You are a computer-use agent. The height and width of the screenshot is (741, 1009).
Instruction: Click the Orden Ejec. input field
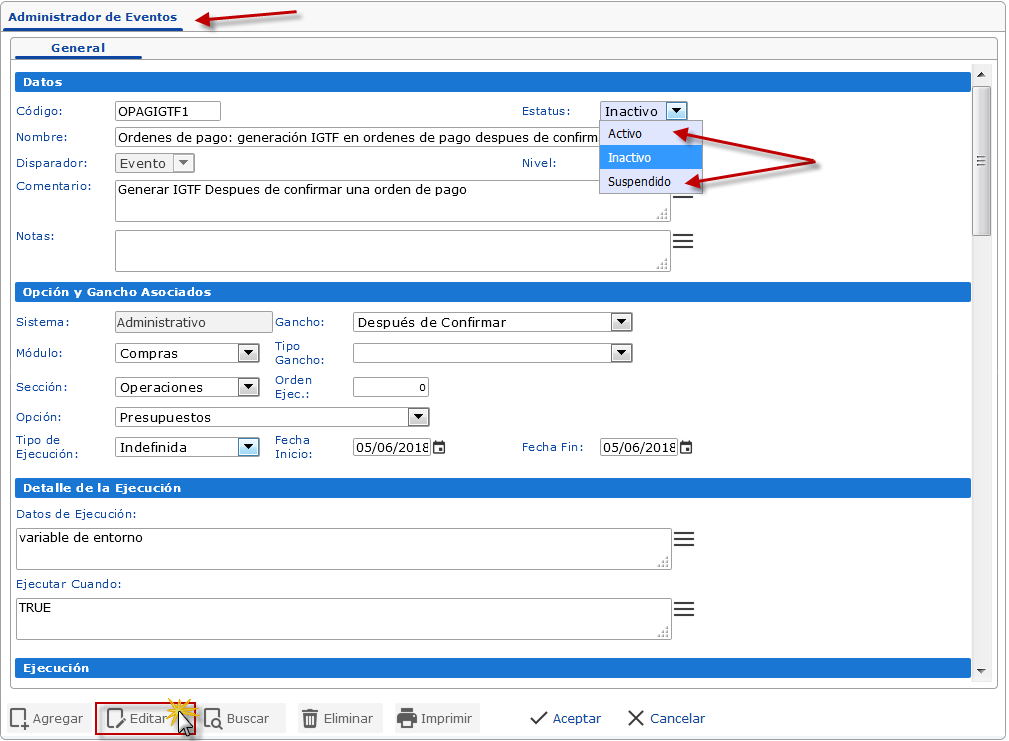[x=391, y=387]
